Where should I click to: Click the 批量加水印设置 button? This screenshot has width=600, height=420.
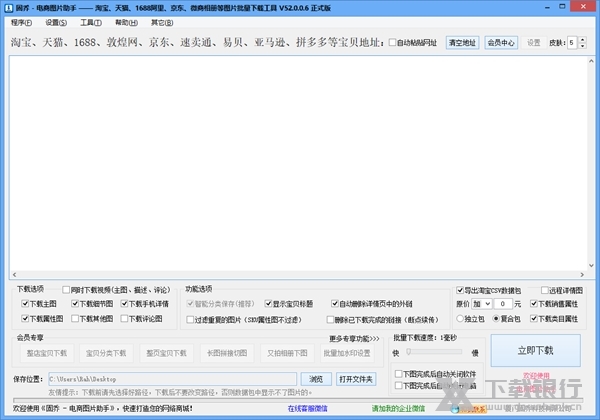(x=347, y=353)
